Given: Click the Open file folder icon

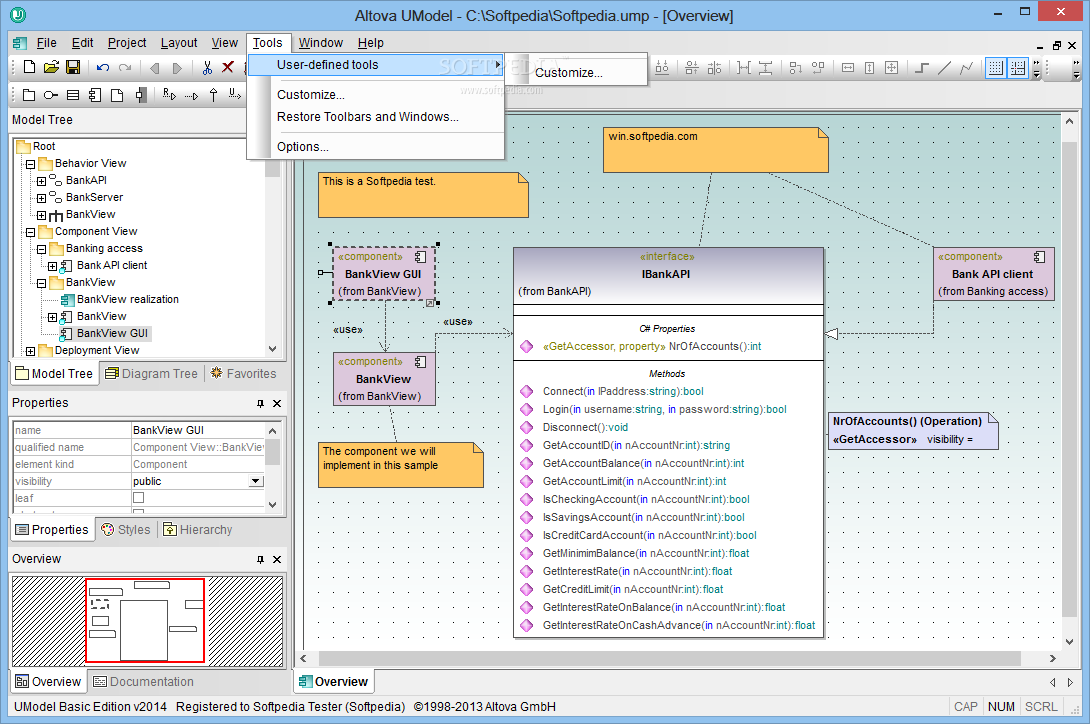Looking at the screenshot, I should (x=51, y=67).
